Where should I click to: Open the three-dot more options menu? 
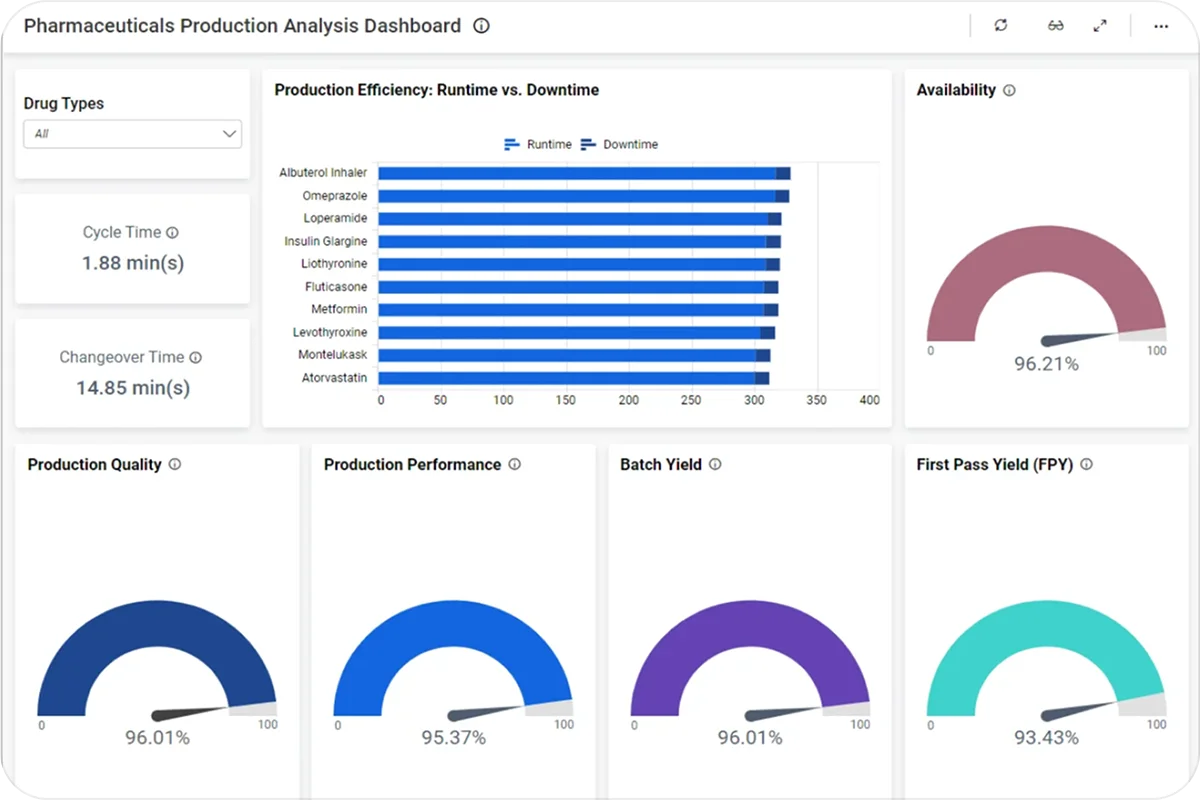(1161, 26)
